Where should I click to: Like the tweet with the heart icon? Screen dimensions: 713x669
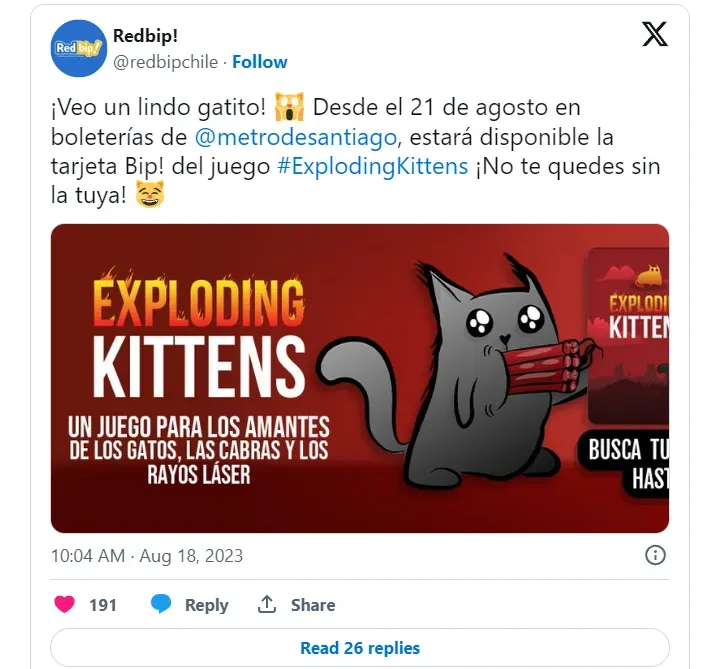click(64, 604)
